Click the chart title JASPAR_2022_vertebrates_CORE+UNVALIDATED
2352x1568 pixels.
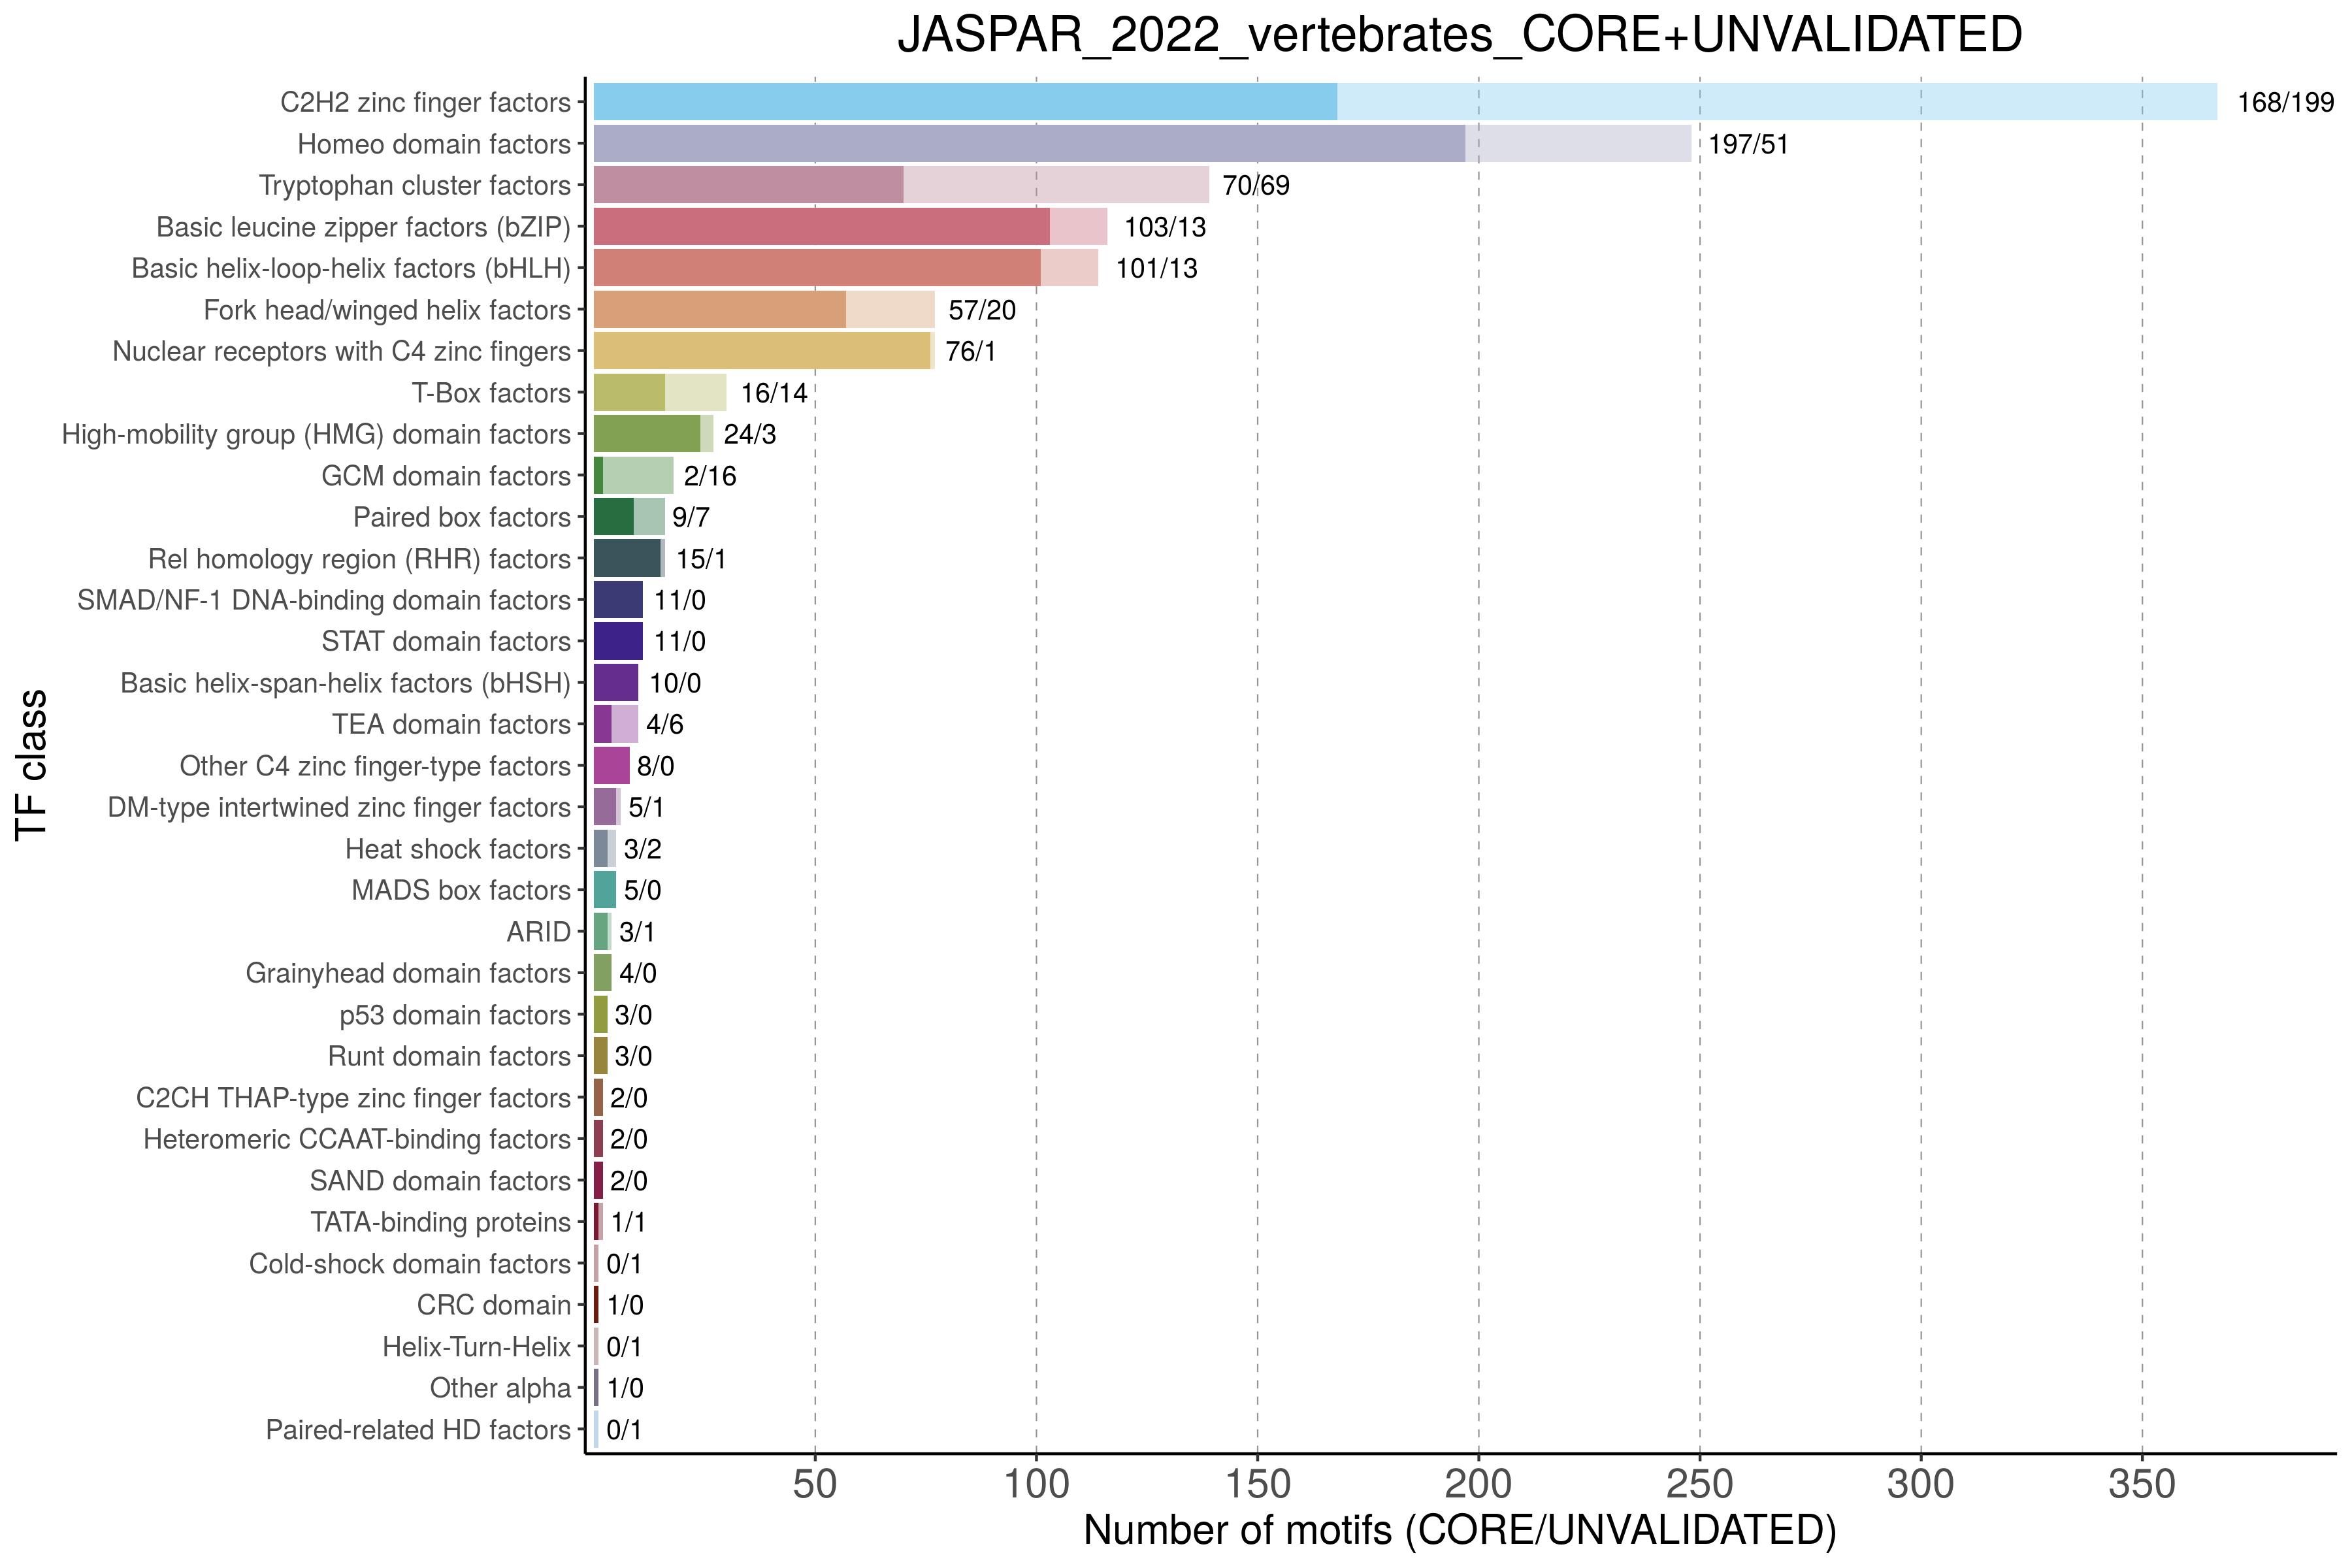point(1460,35)
